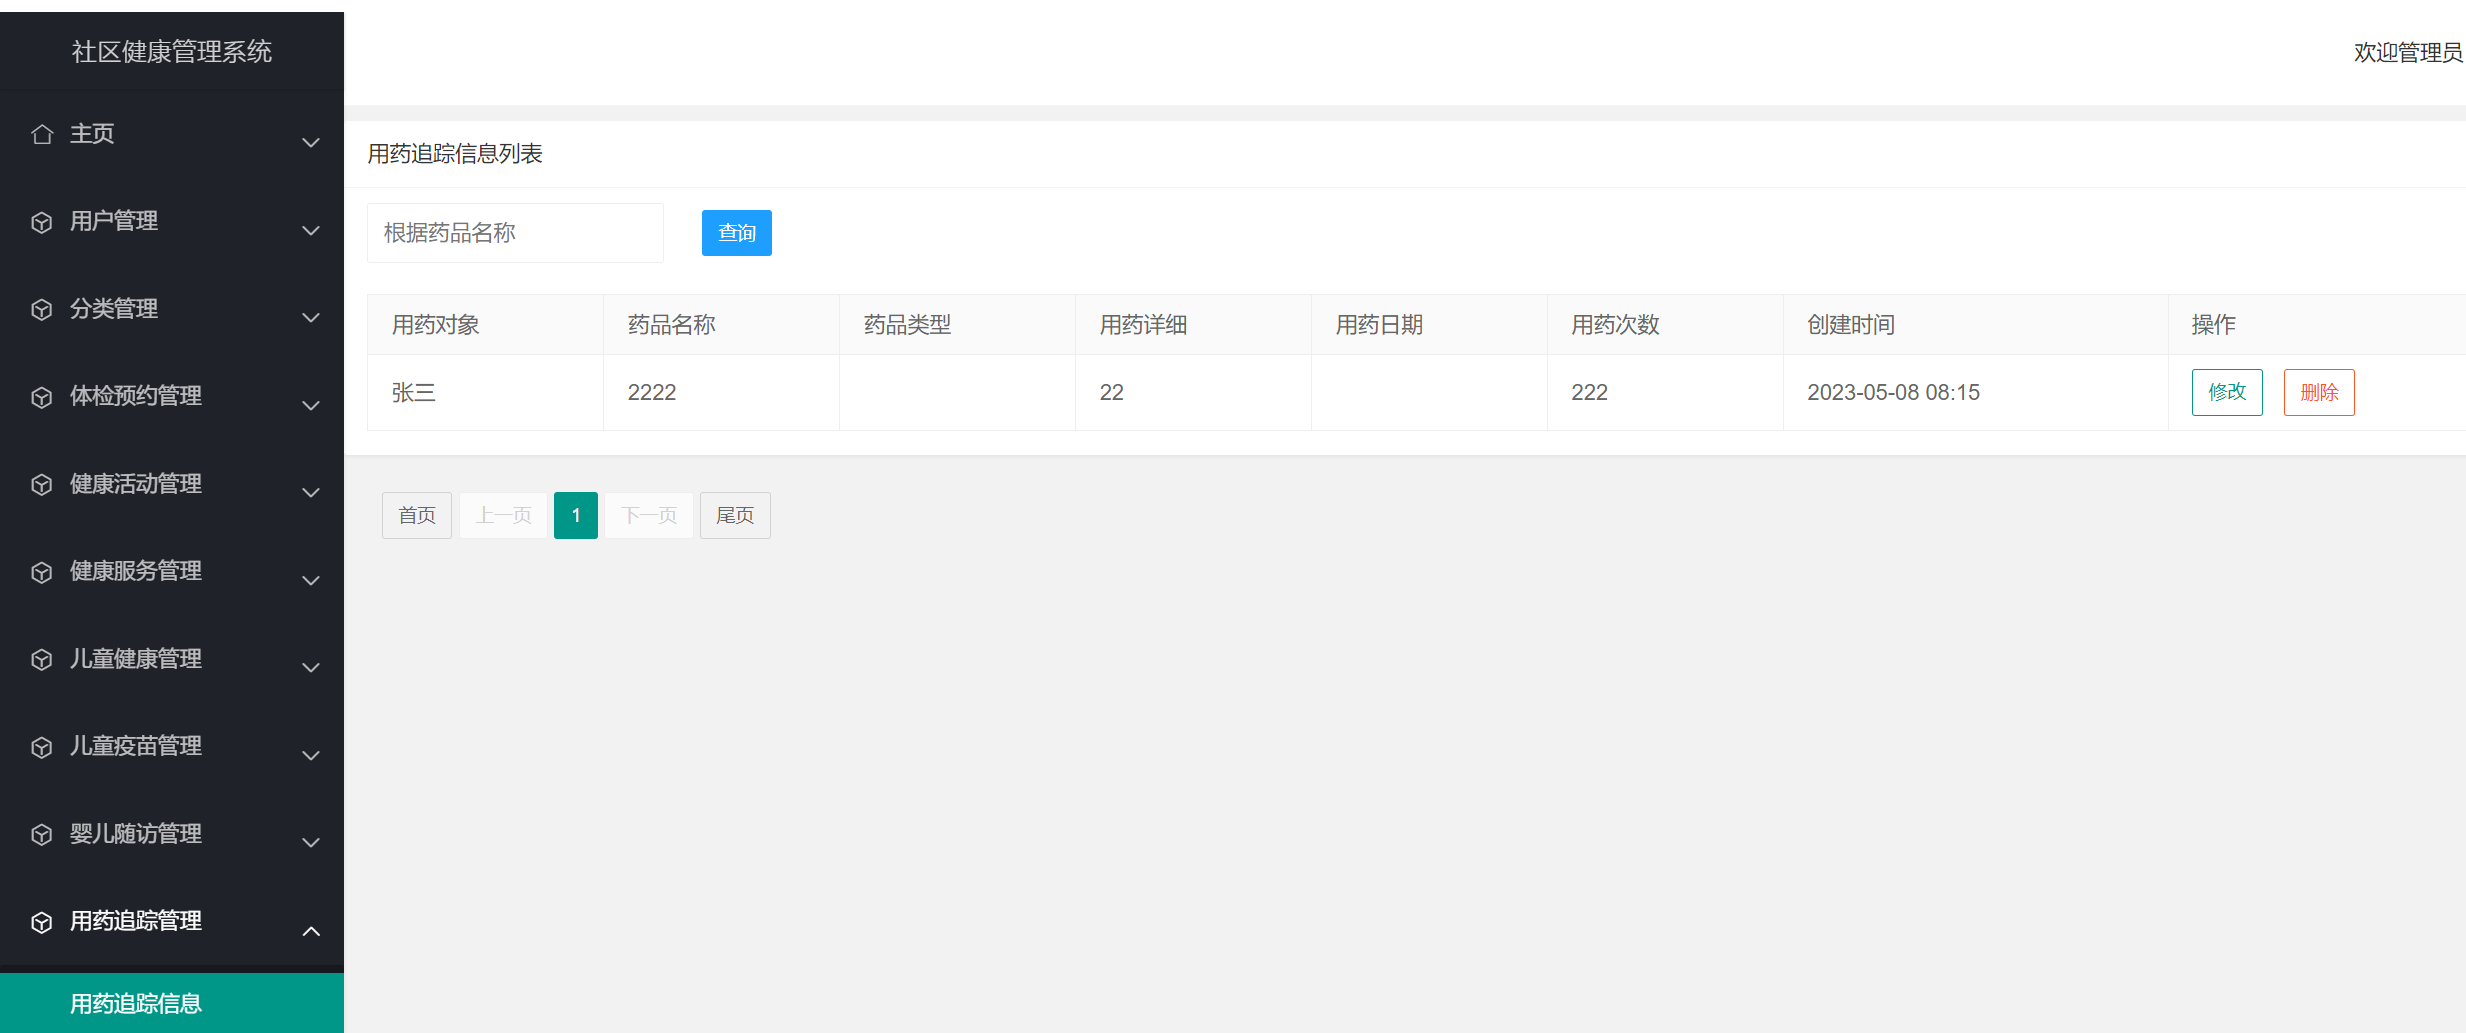This screenshot has width=2466, height=1033.
Task: Click the home icon beside 主页
Action: 42,134
